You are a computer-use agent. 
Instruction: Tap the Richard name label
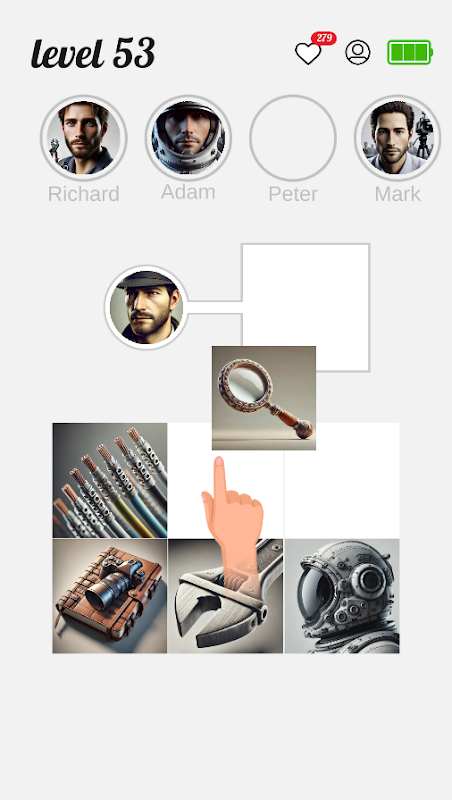click(84, 194)
